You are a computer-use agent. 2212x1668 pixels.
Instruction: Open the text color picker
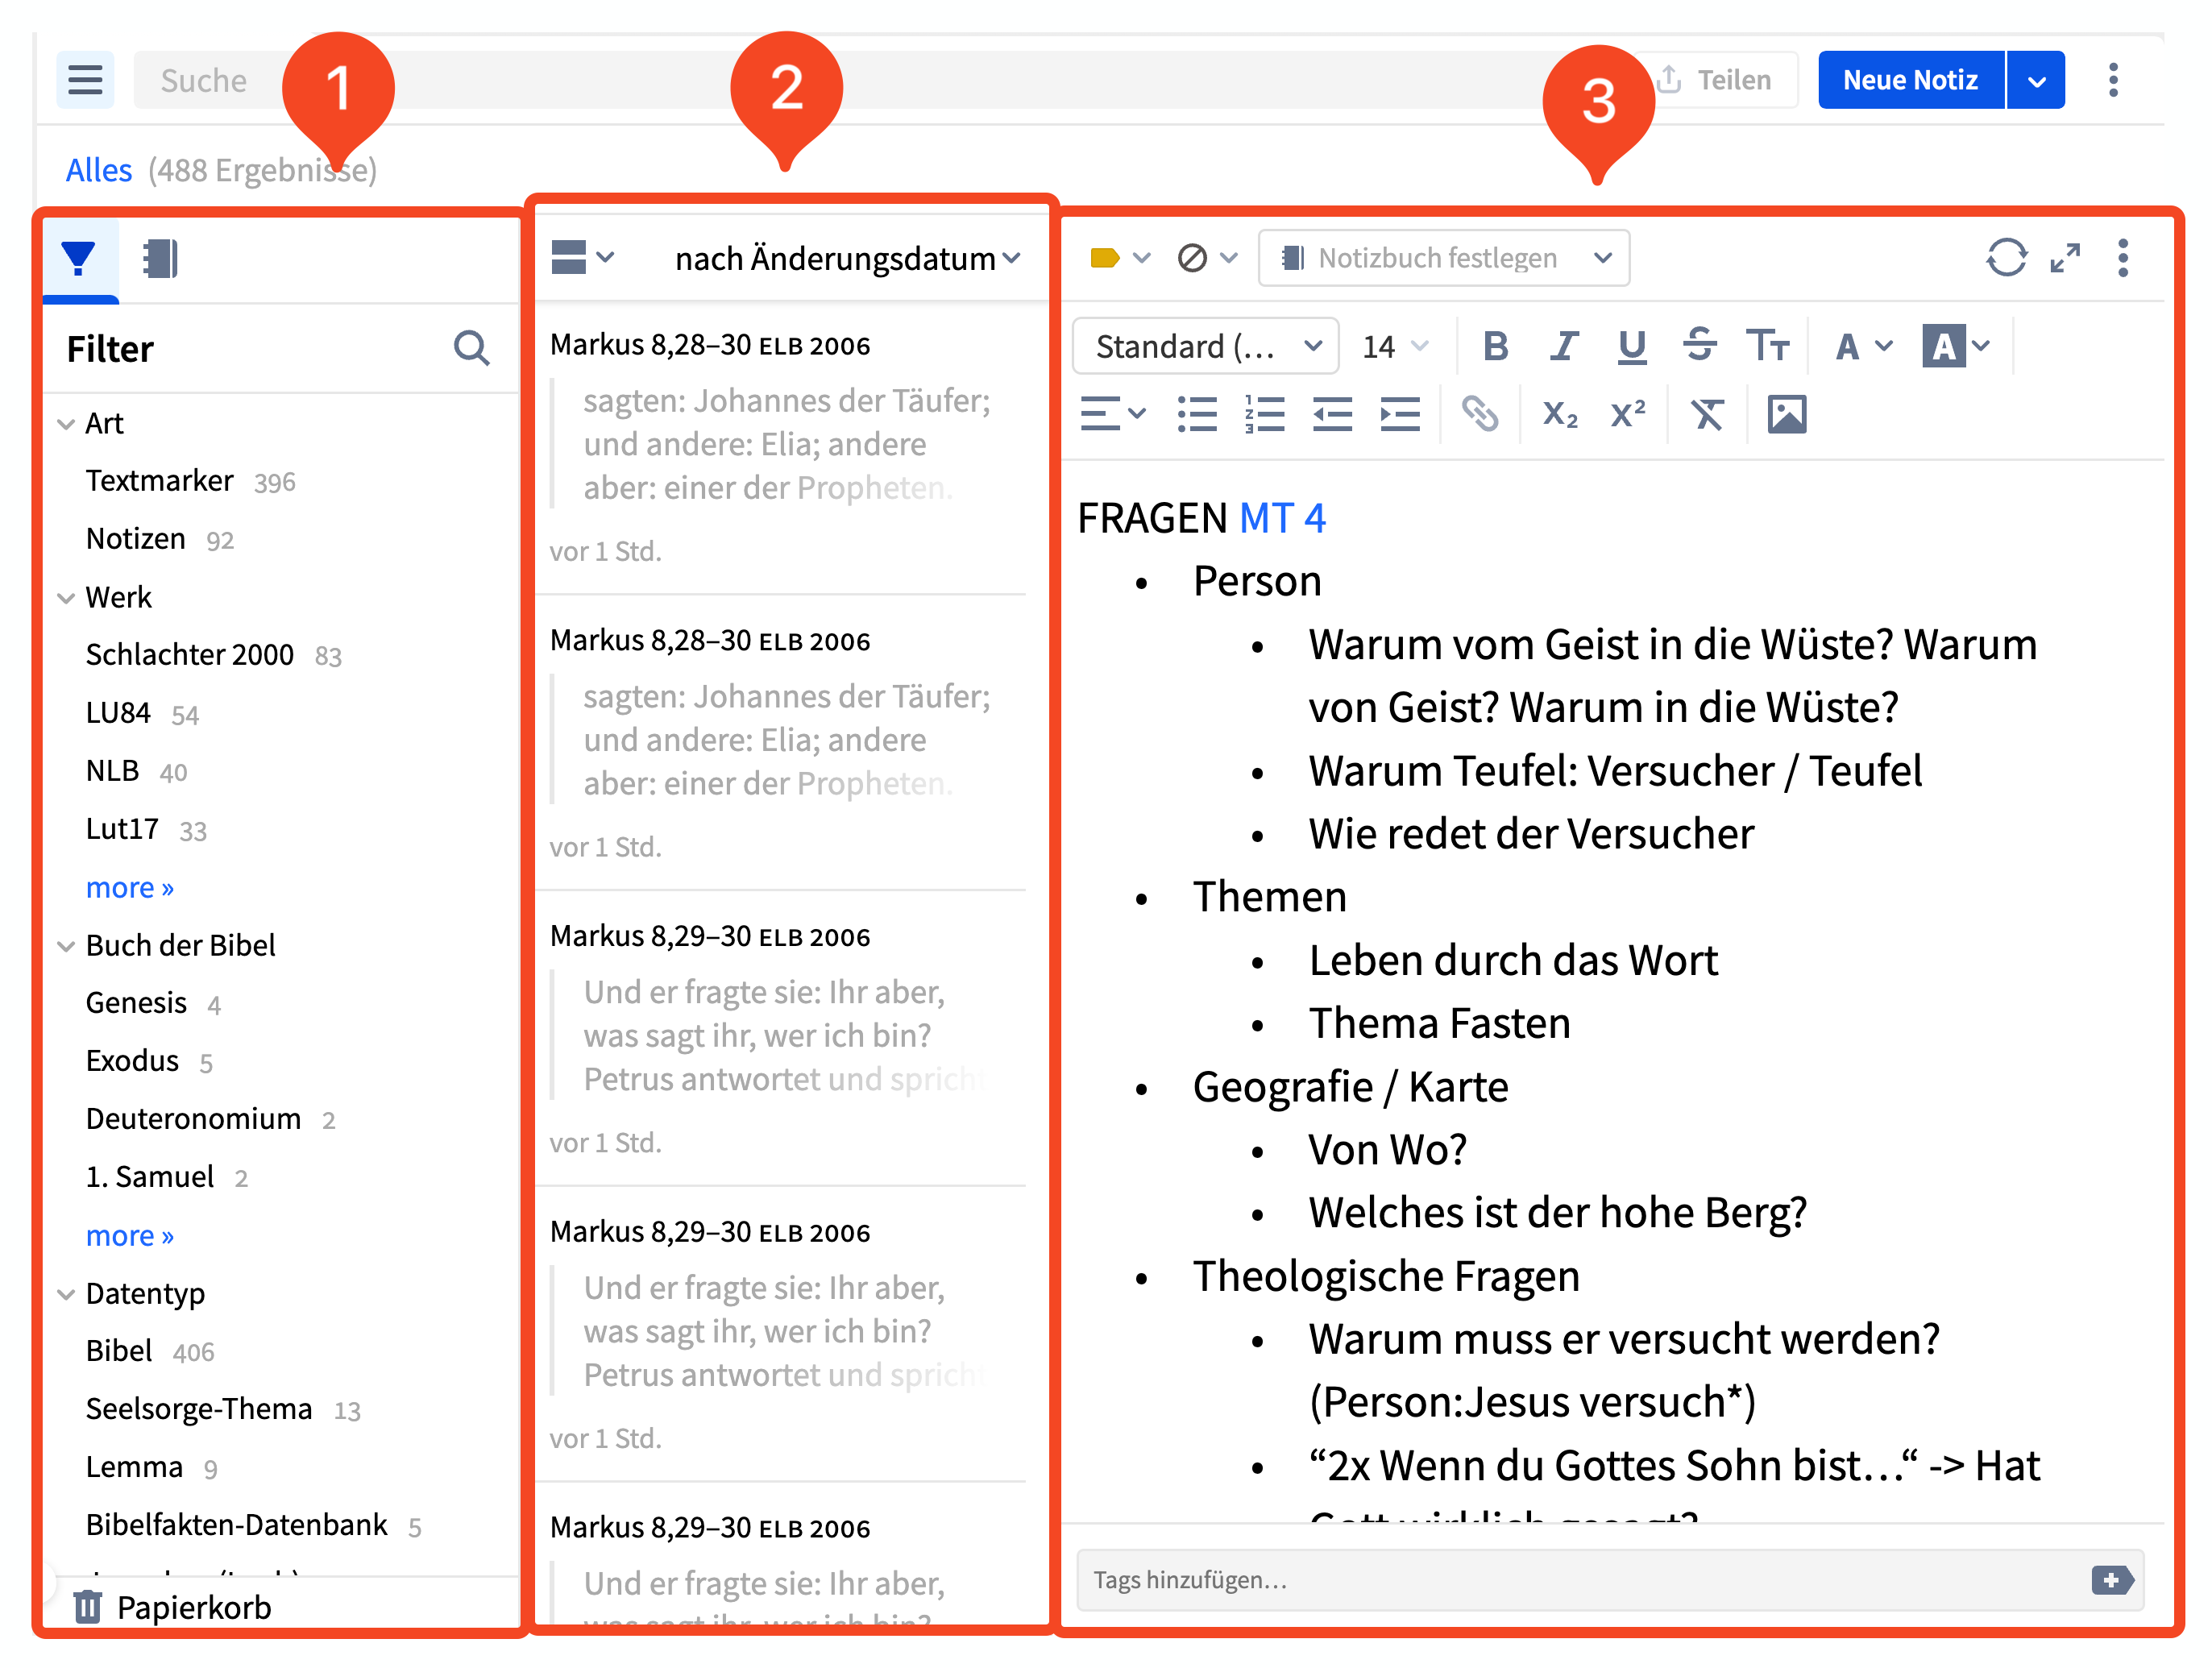coord(1863,346)
